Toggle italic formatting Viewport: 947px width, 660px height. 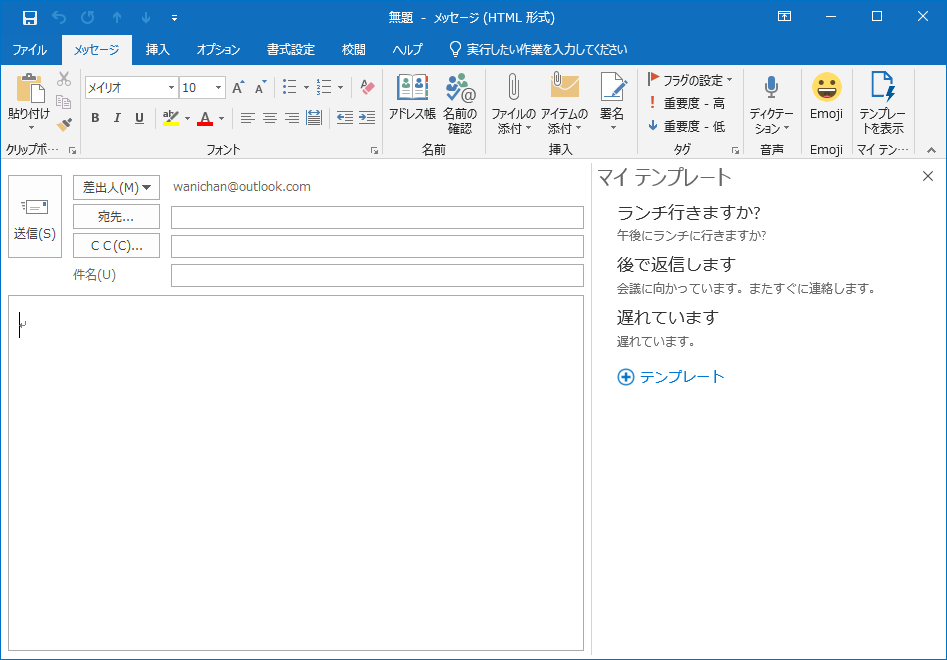pyautogui.click(x=117, y=118)
